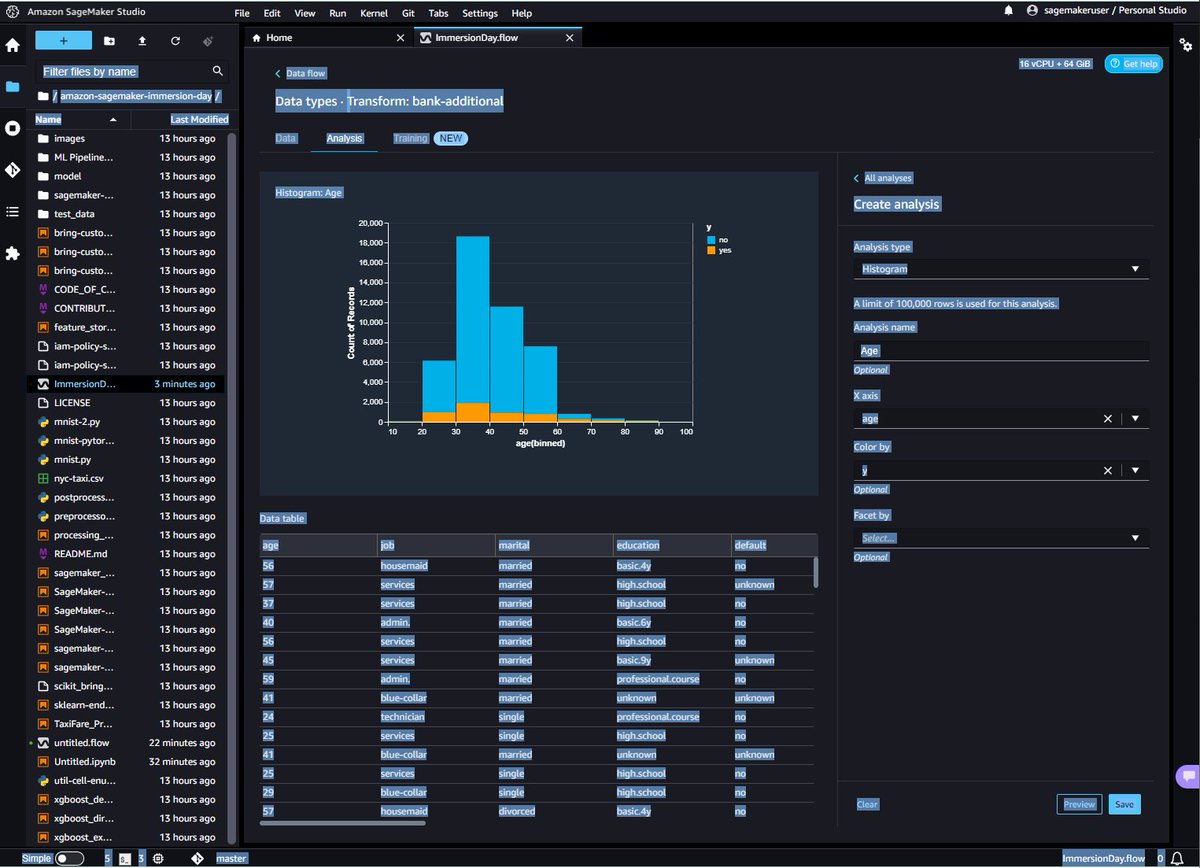Open the Home icon in left sidebar

(x=12, y=45)
